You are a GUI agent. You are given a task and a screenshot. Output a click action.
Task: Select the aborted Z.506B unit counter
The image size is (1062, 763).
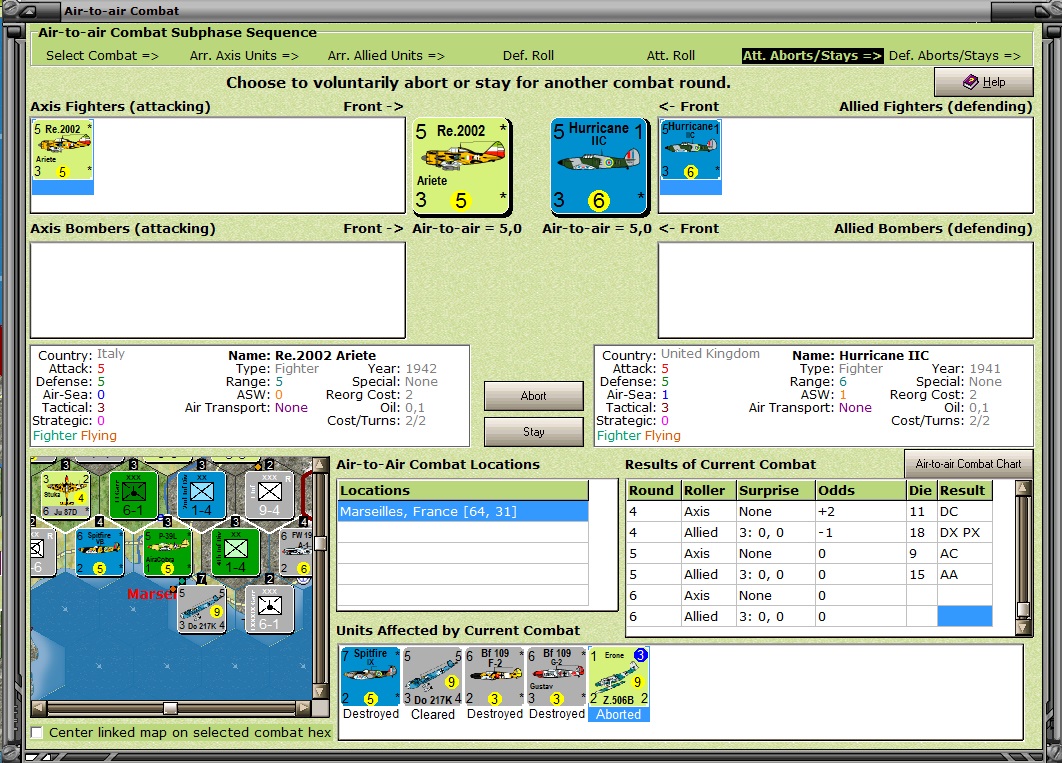[x=619, y=676]
